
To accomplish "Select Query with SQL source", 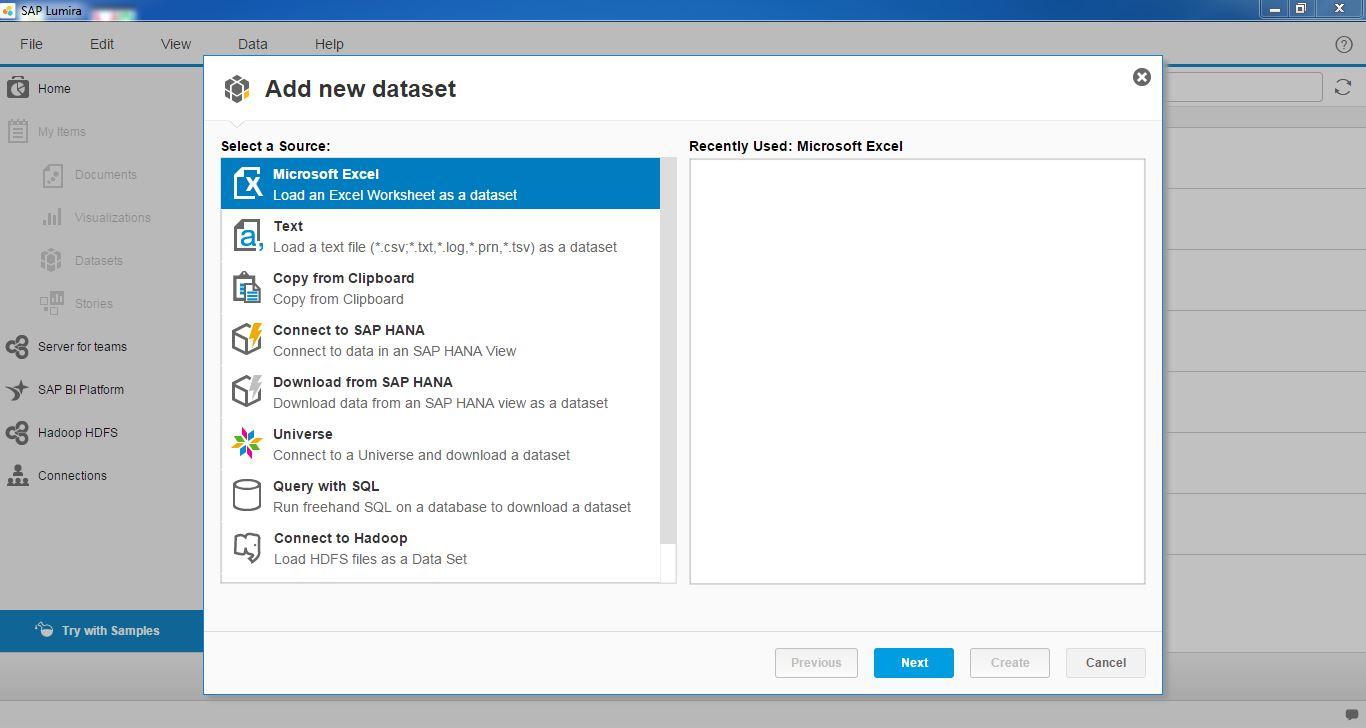I will (440, 496).
